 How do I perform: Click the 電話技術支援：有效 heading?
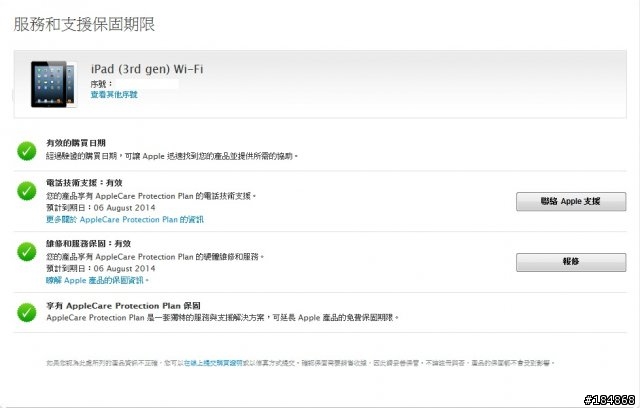point(84,183)
